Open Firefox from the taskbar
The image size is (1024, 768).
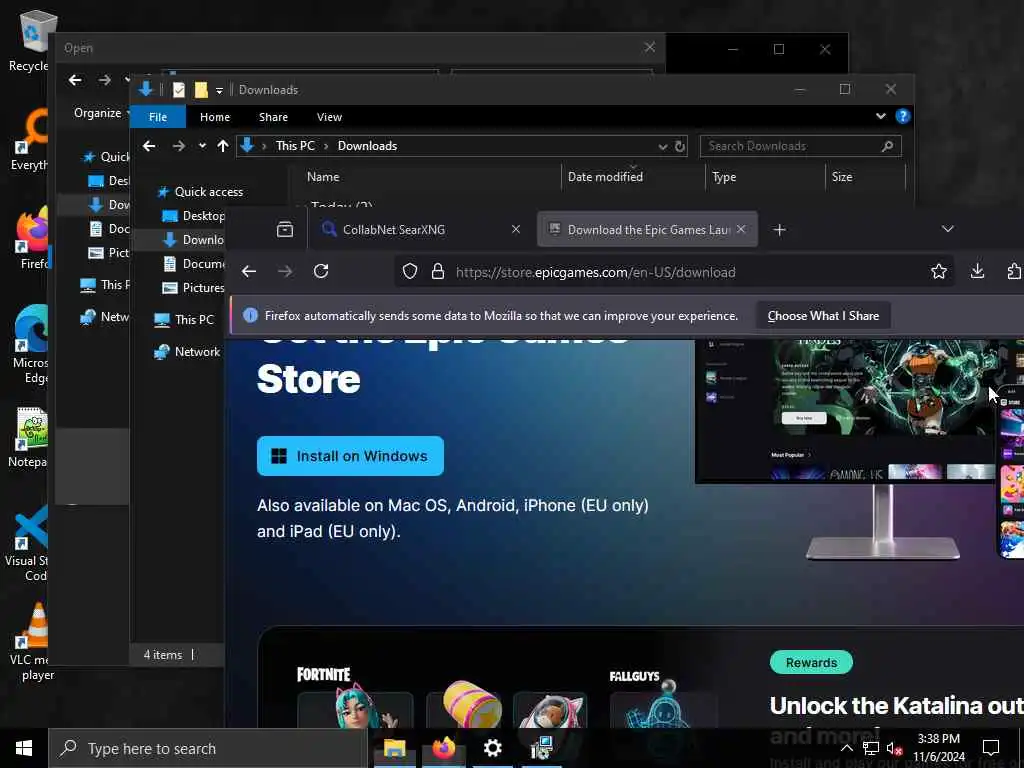(x=443, y=748)
